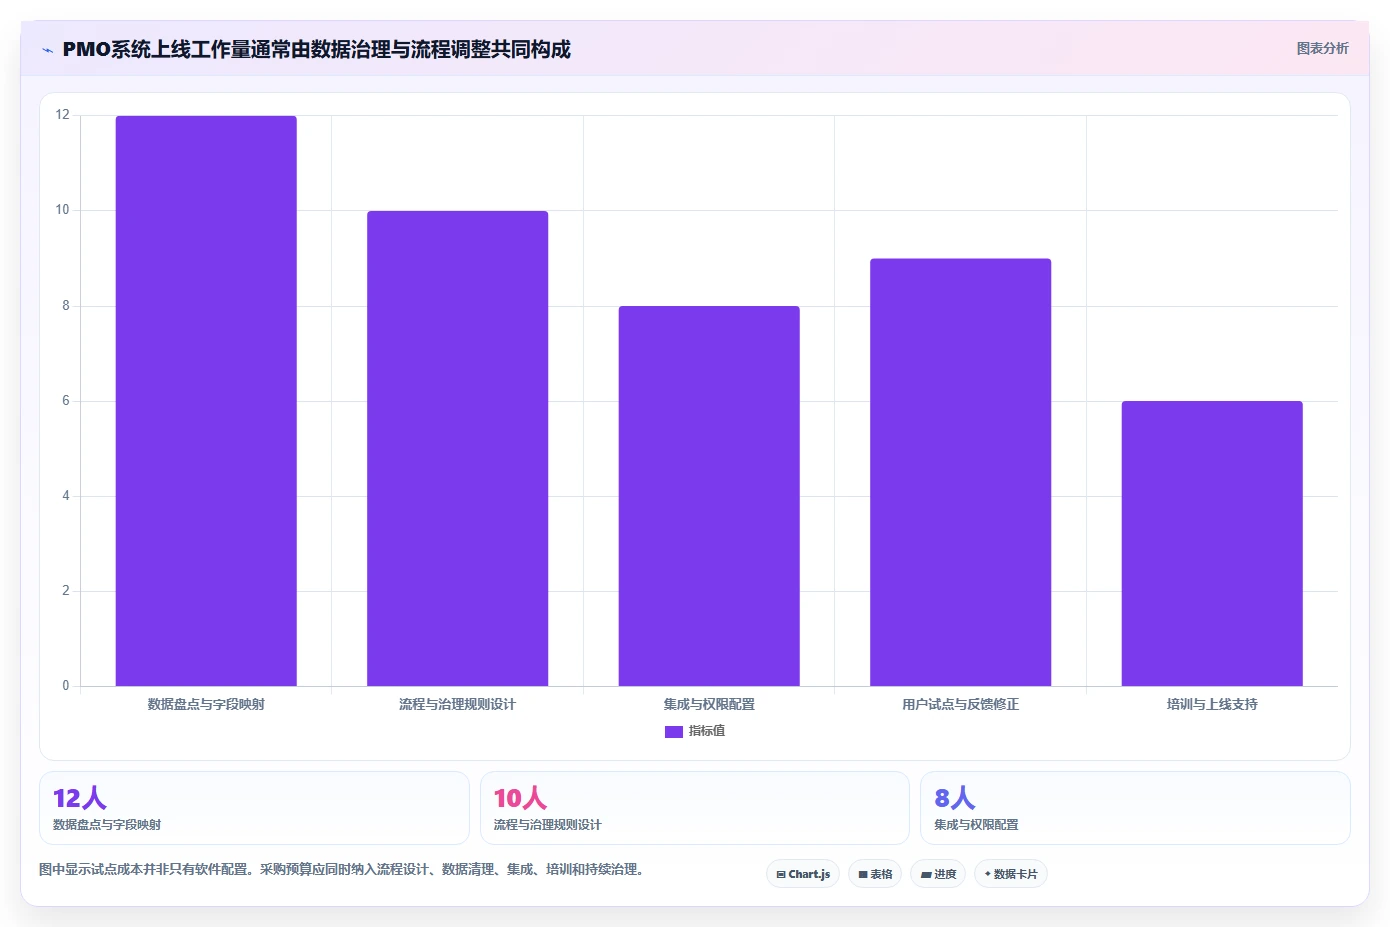The image size is (1390, 927).
Task: Click the 12人 figure in first card
Action: pyautogui.click(x=80, y=798)
